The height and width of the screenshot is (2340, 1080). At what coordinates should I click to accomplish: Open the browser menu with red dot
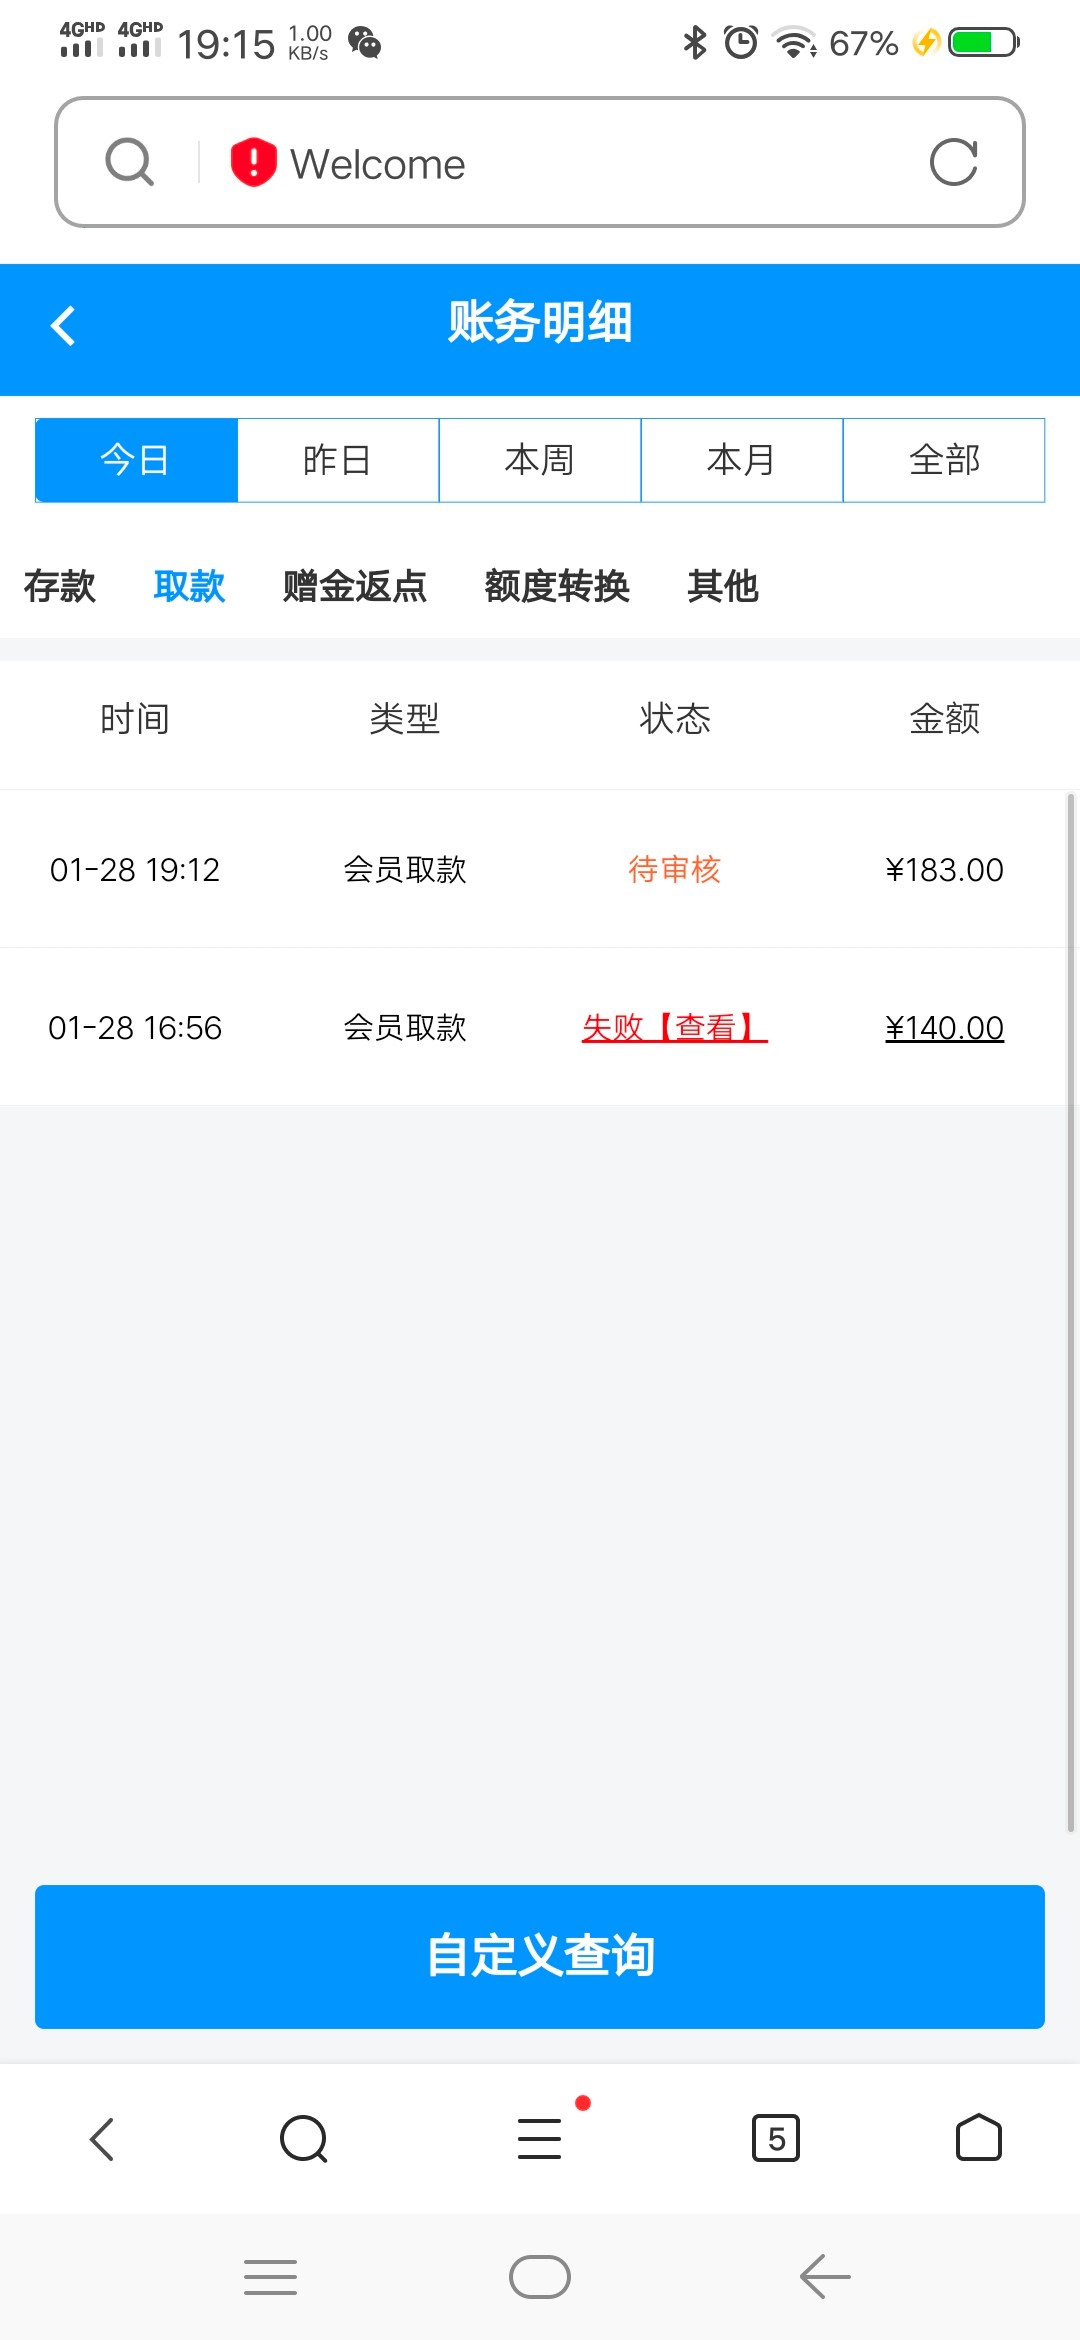click(x=540, y=2139)
